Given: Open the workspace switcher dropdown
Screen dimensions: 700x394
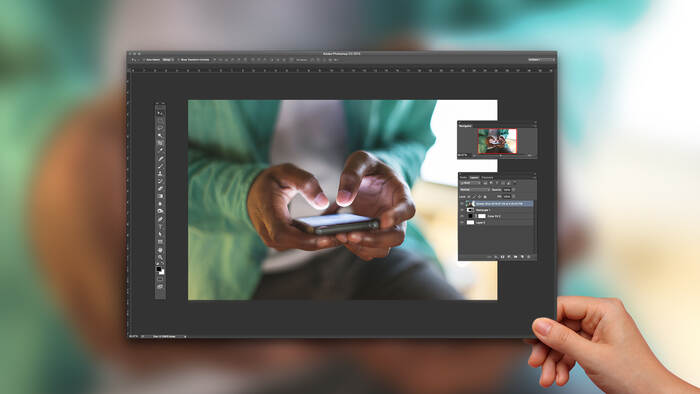Looking at the screenshot, I should (x=541, y=59).
